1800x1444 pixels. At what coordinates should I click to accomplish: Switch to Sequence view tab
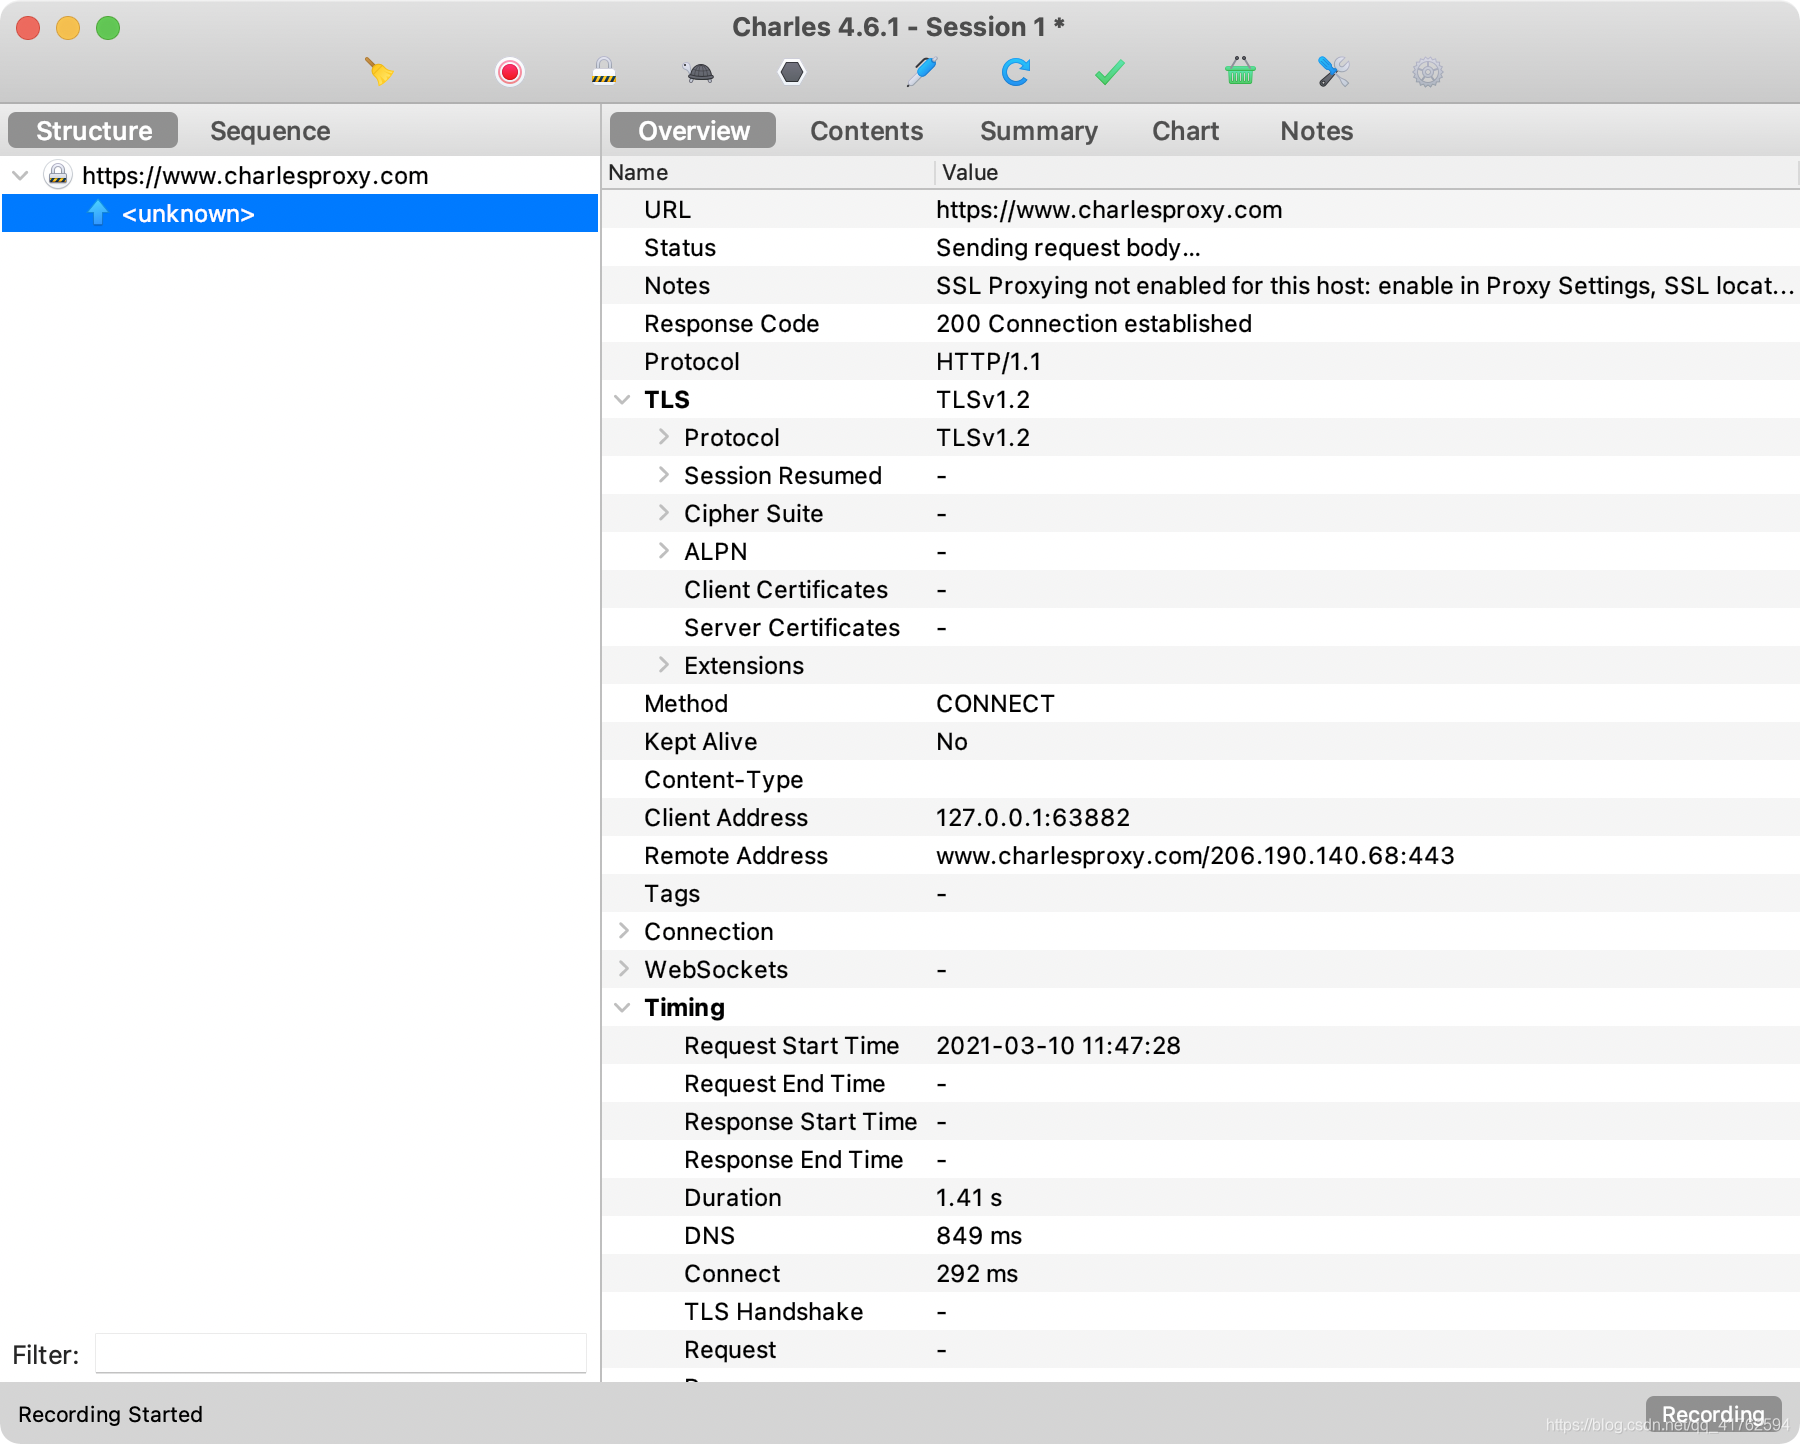pyautogui.click(x=270, y=130)
